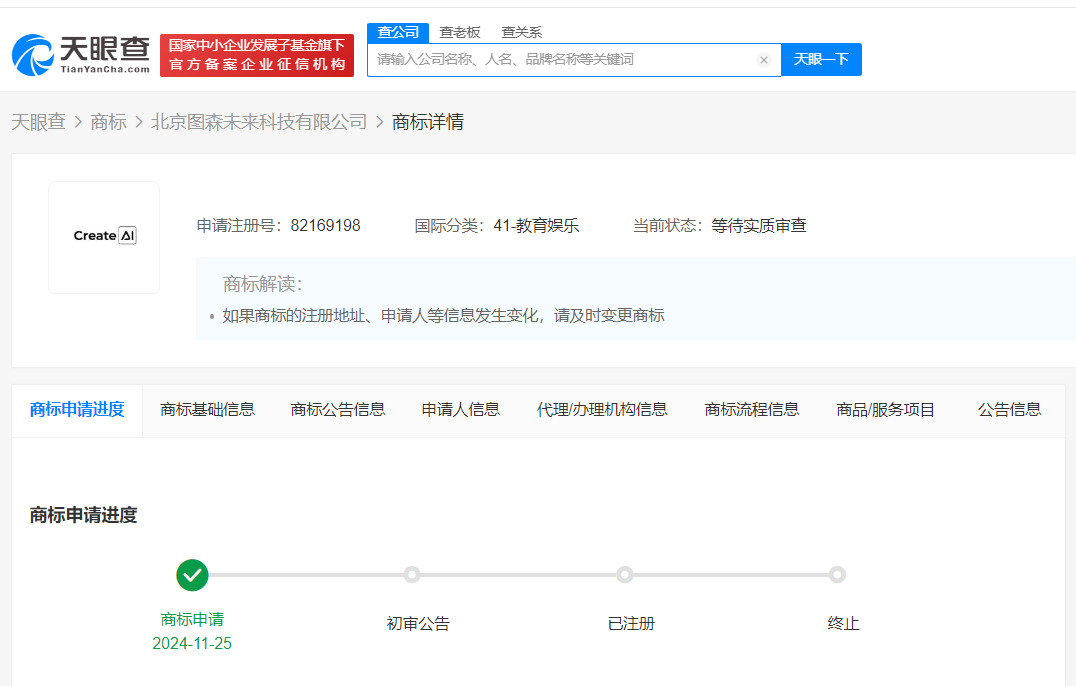Click the 天眼一下 search button
Viewport: 1076px width, 686px height.
point(821,60)
